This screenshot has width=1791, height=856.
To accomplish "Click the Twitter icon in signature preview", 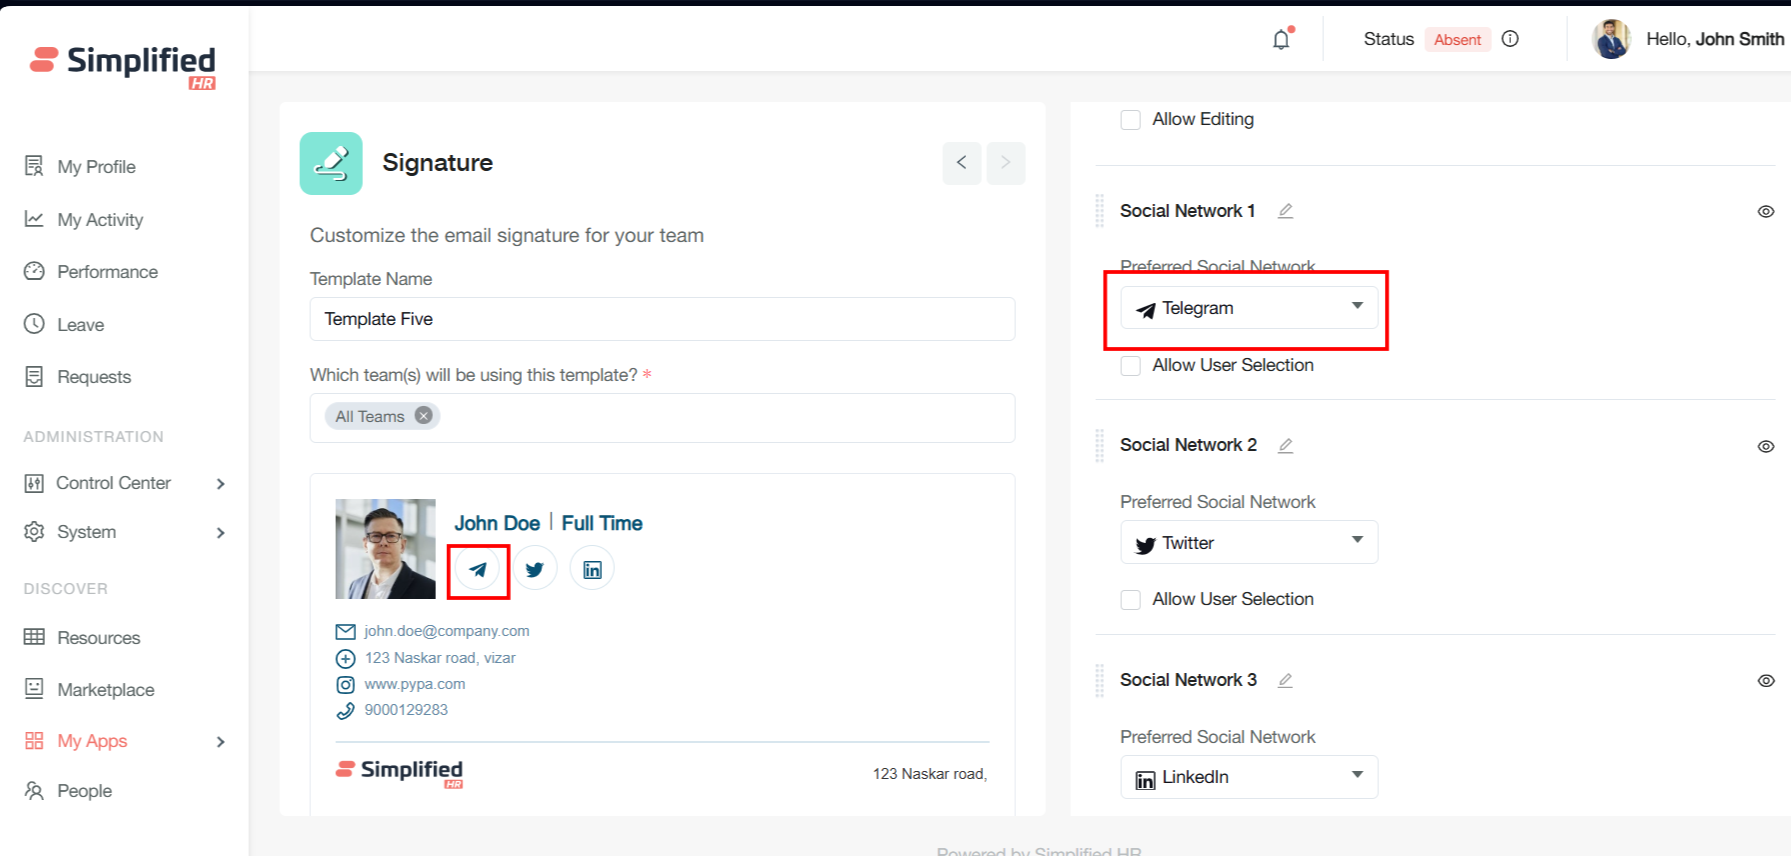I will point(535,570).
